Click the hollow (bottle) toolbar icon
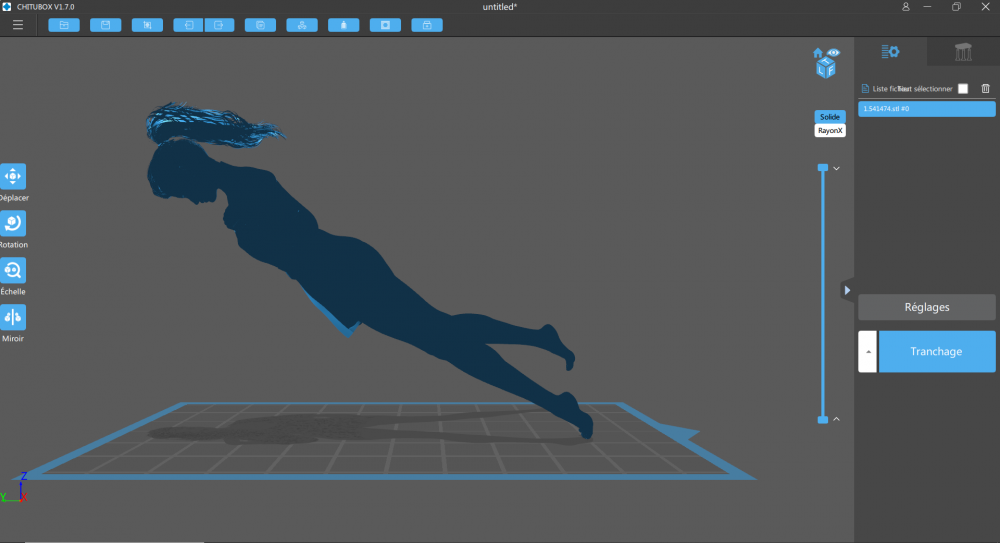 click(x=344, y=25)
